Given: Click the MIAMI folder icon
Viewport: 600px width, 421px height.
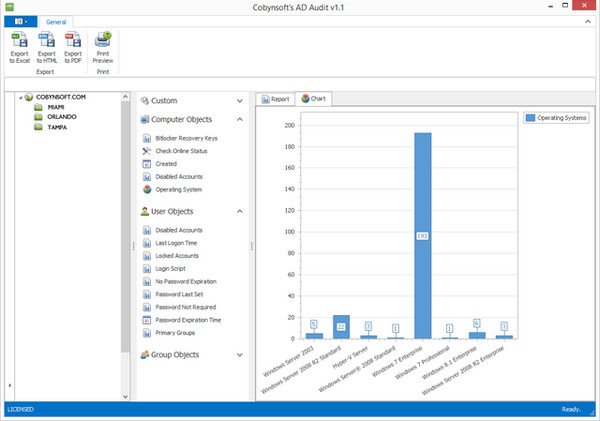Looking at the screenshot, I should coord(38,107).
